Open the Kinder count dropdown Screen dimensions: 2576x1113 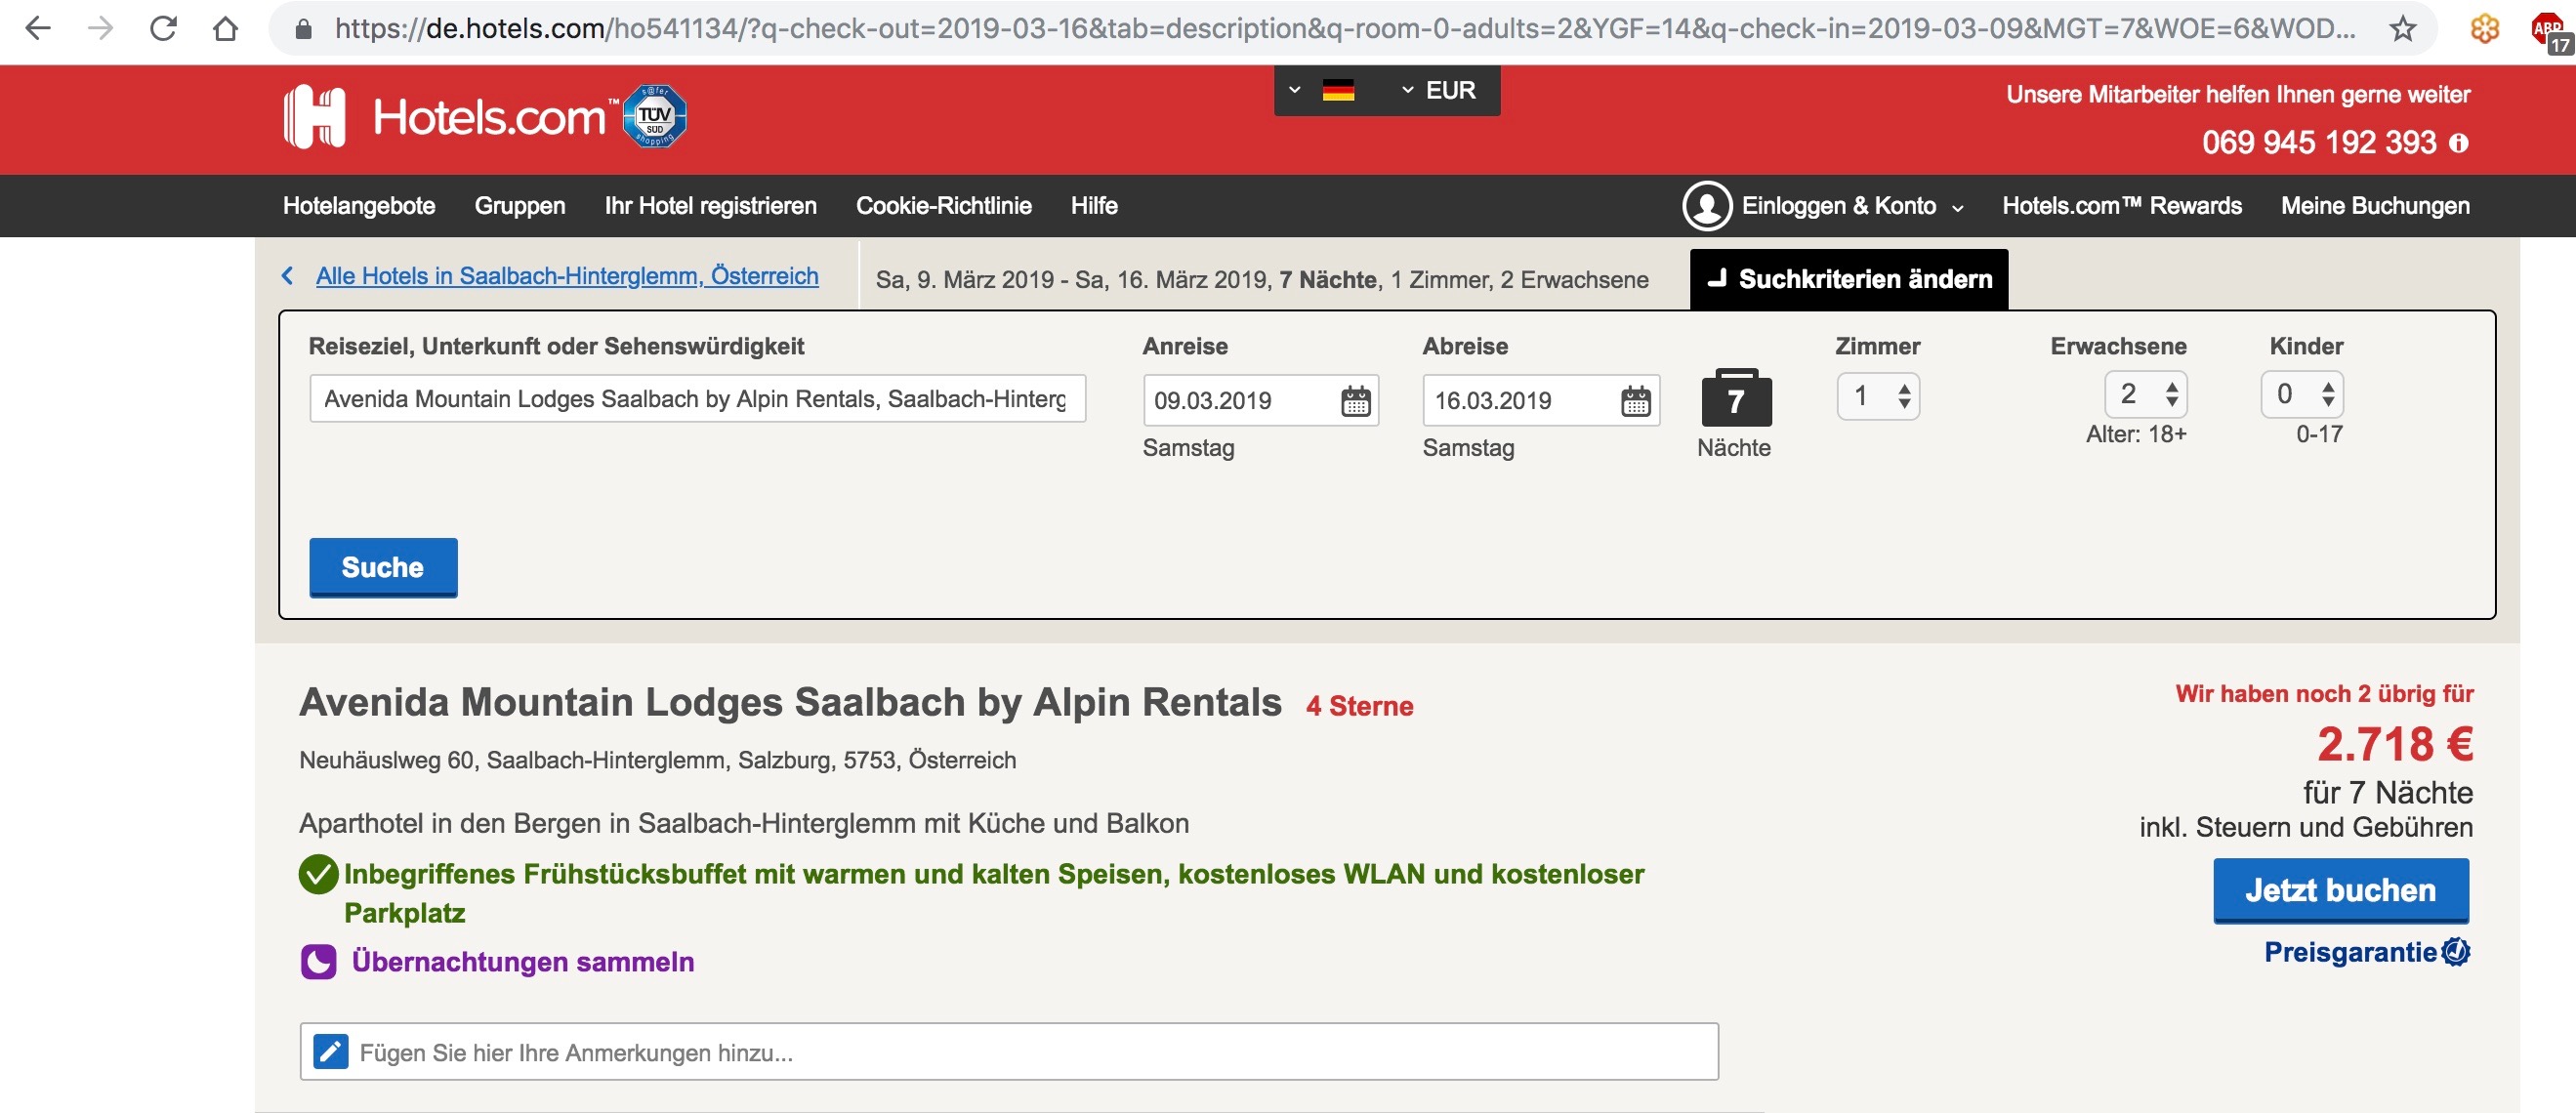[2302, 394]
